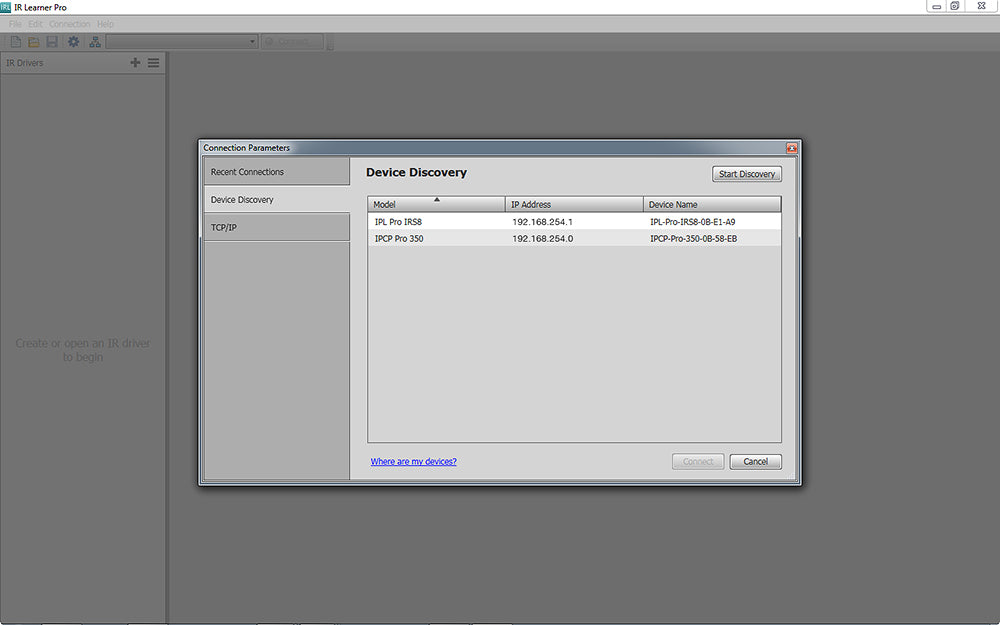Sort by the Device Name column header

click(712, 204)
